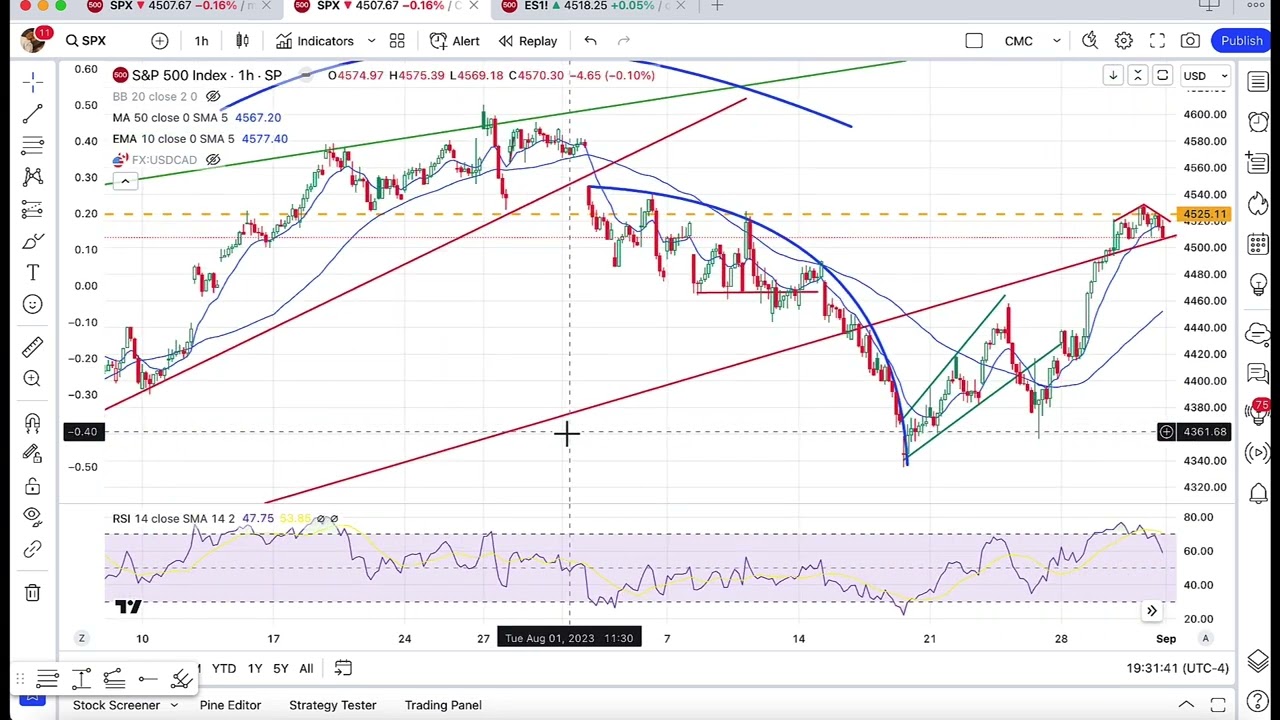Screen dimensions: 1280x720
Task: Open the Fibonacci retracement tools
Action: point(32,145)
